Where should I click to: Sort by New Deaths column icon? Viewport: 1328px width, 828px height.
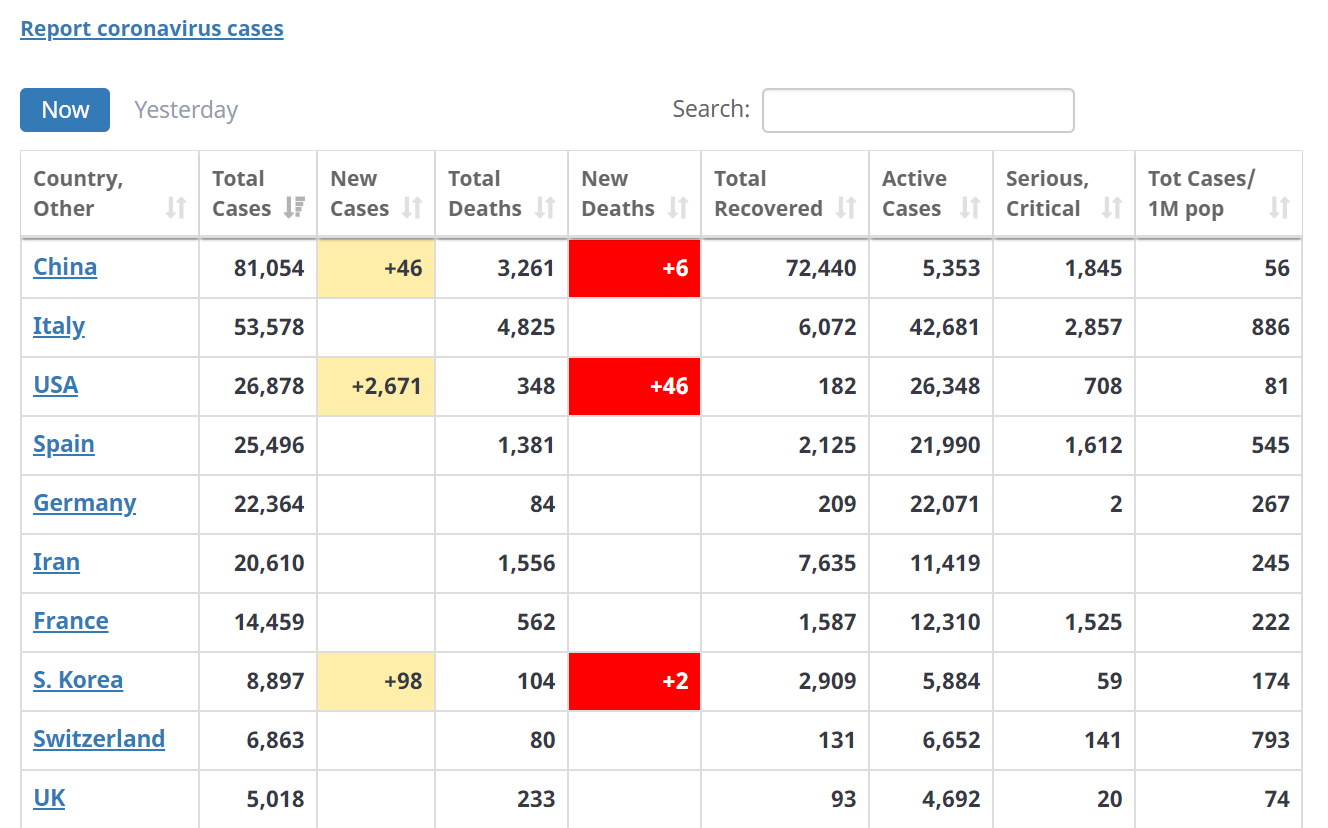(678, 208)
